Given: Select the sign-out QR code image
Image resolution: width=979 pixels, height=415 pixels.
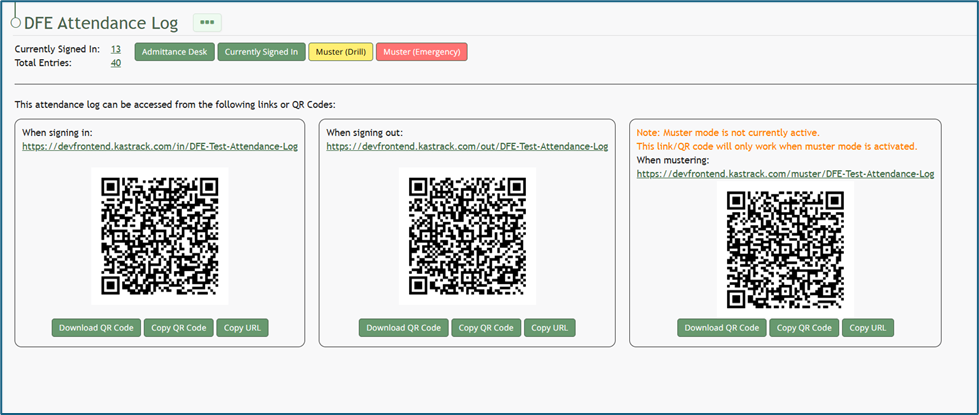Looking at the screenshot, I should coord(467,236).
